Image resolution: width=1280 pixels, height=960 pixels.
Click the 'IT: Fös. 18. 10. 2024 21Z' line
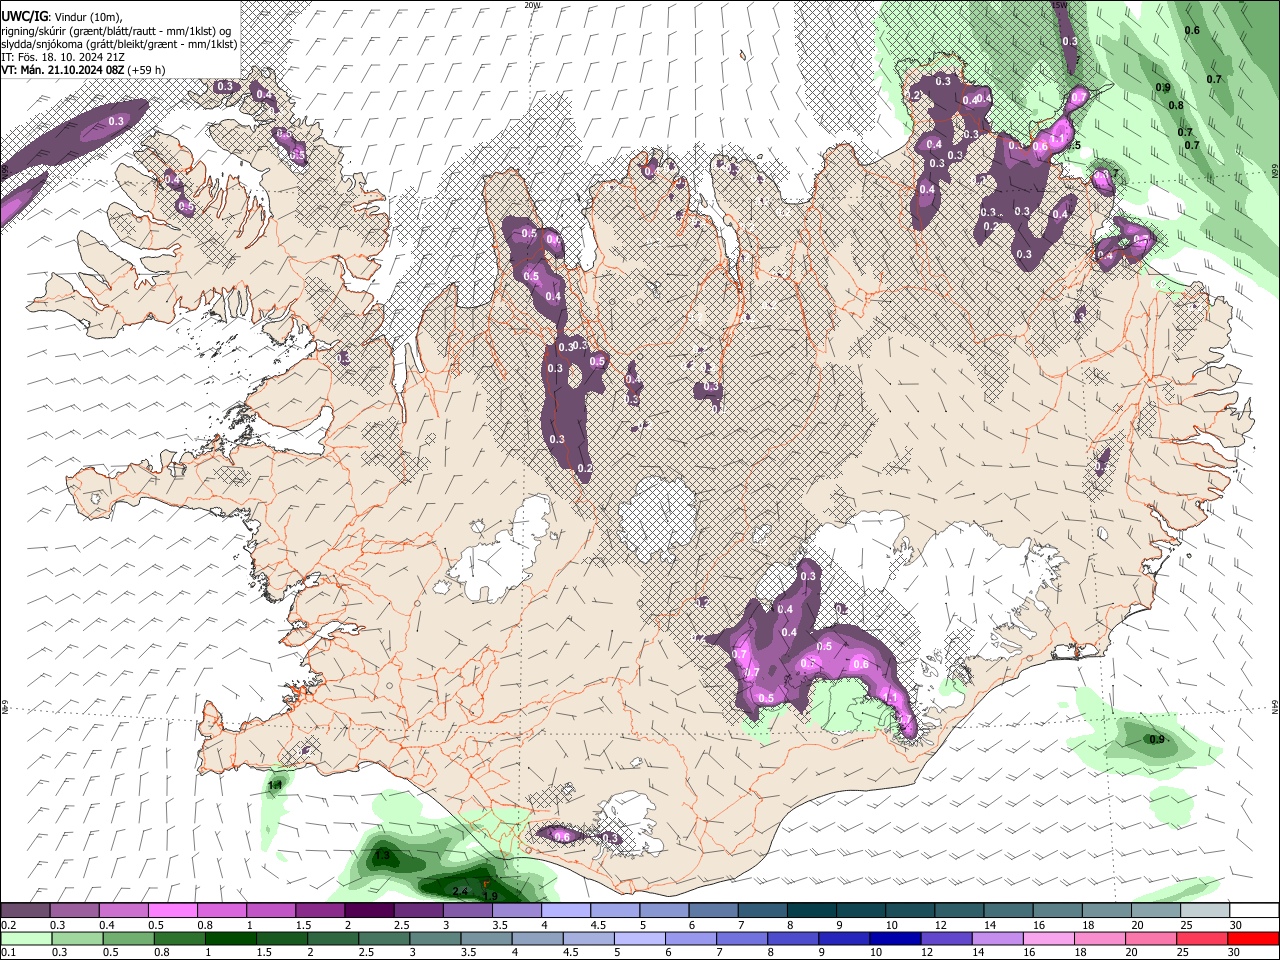click(x=62, y=57)
